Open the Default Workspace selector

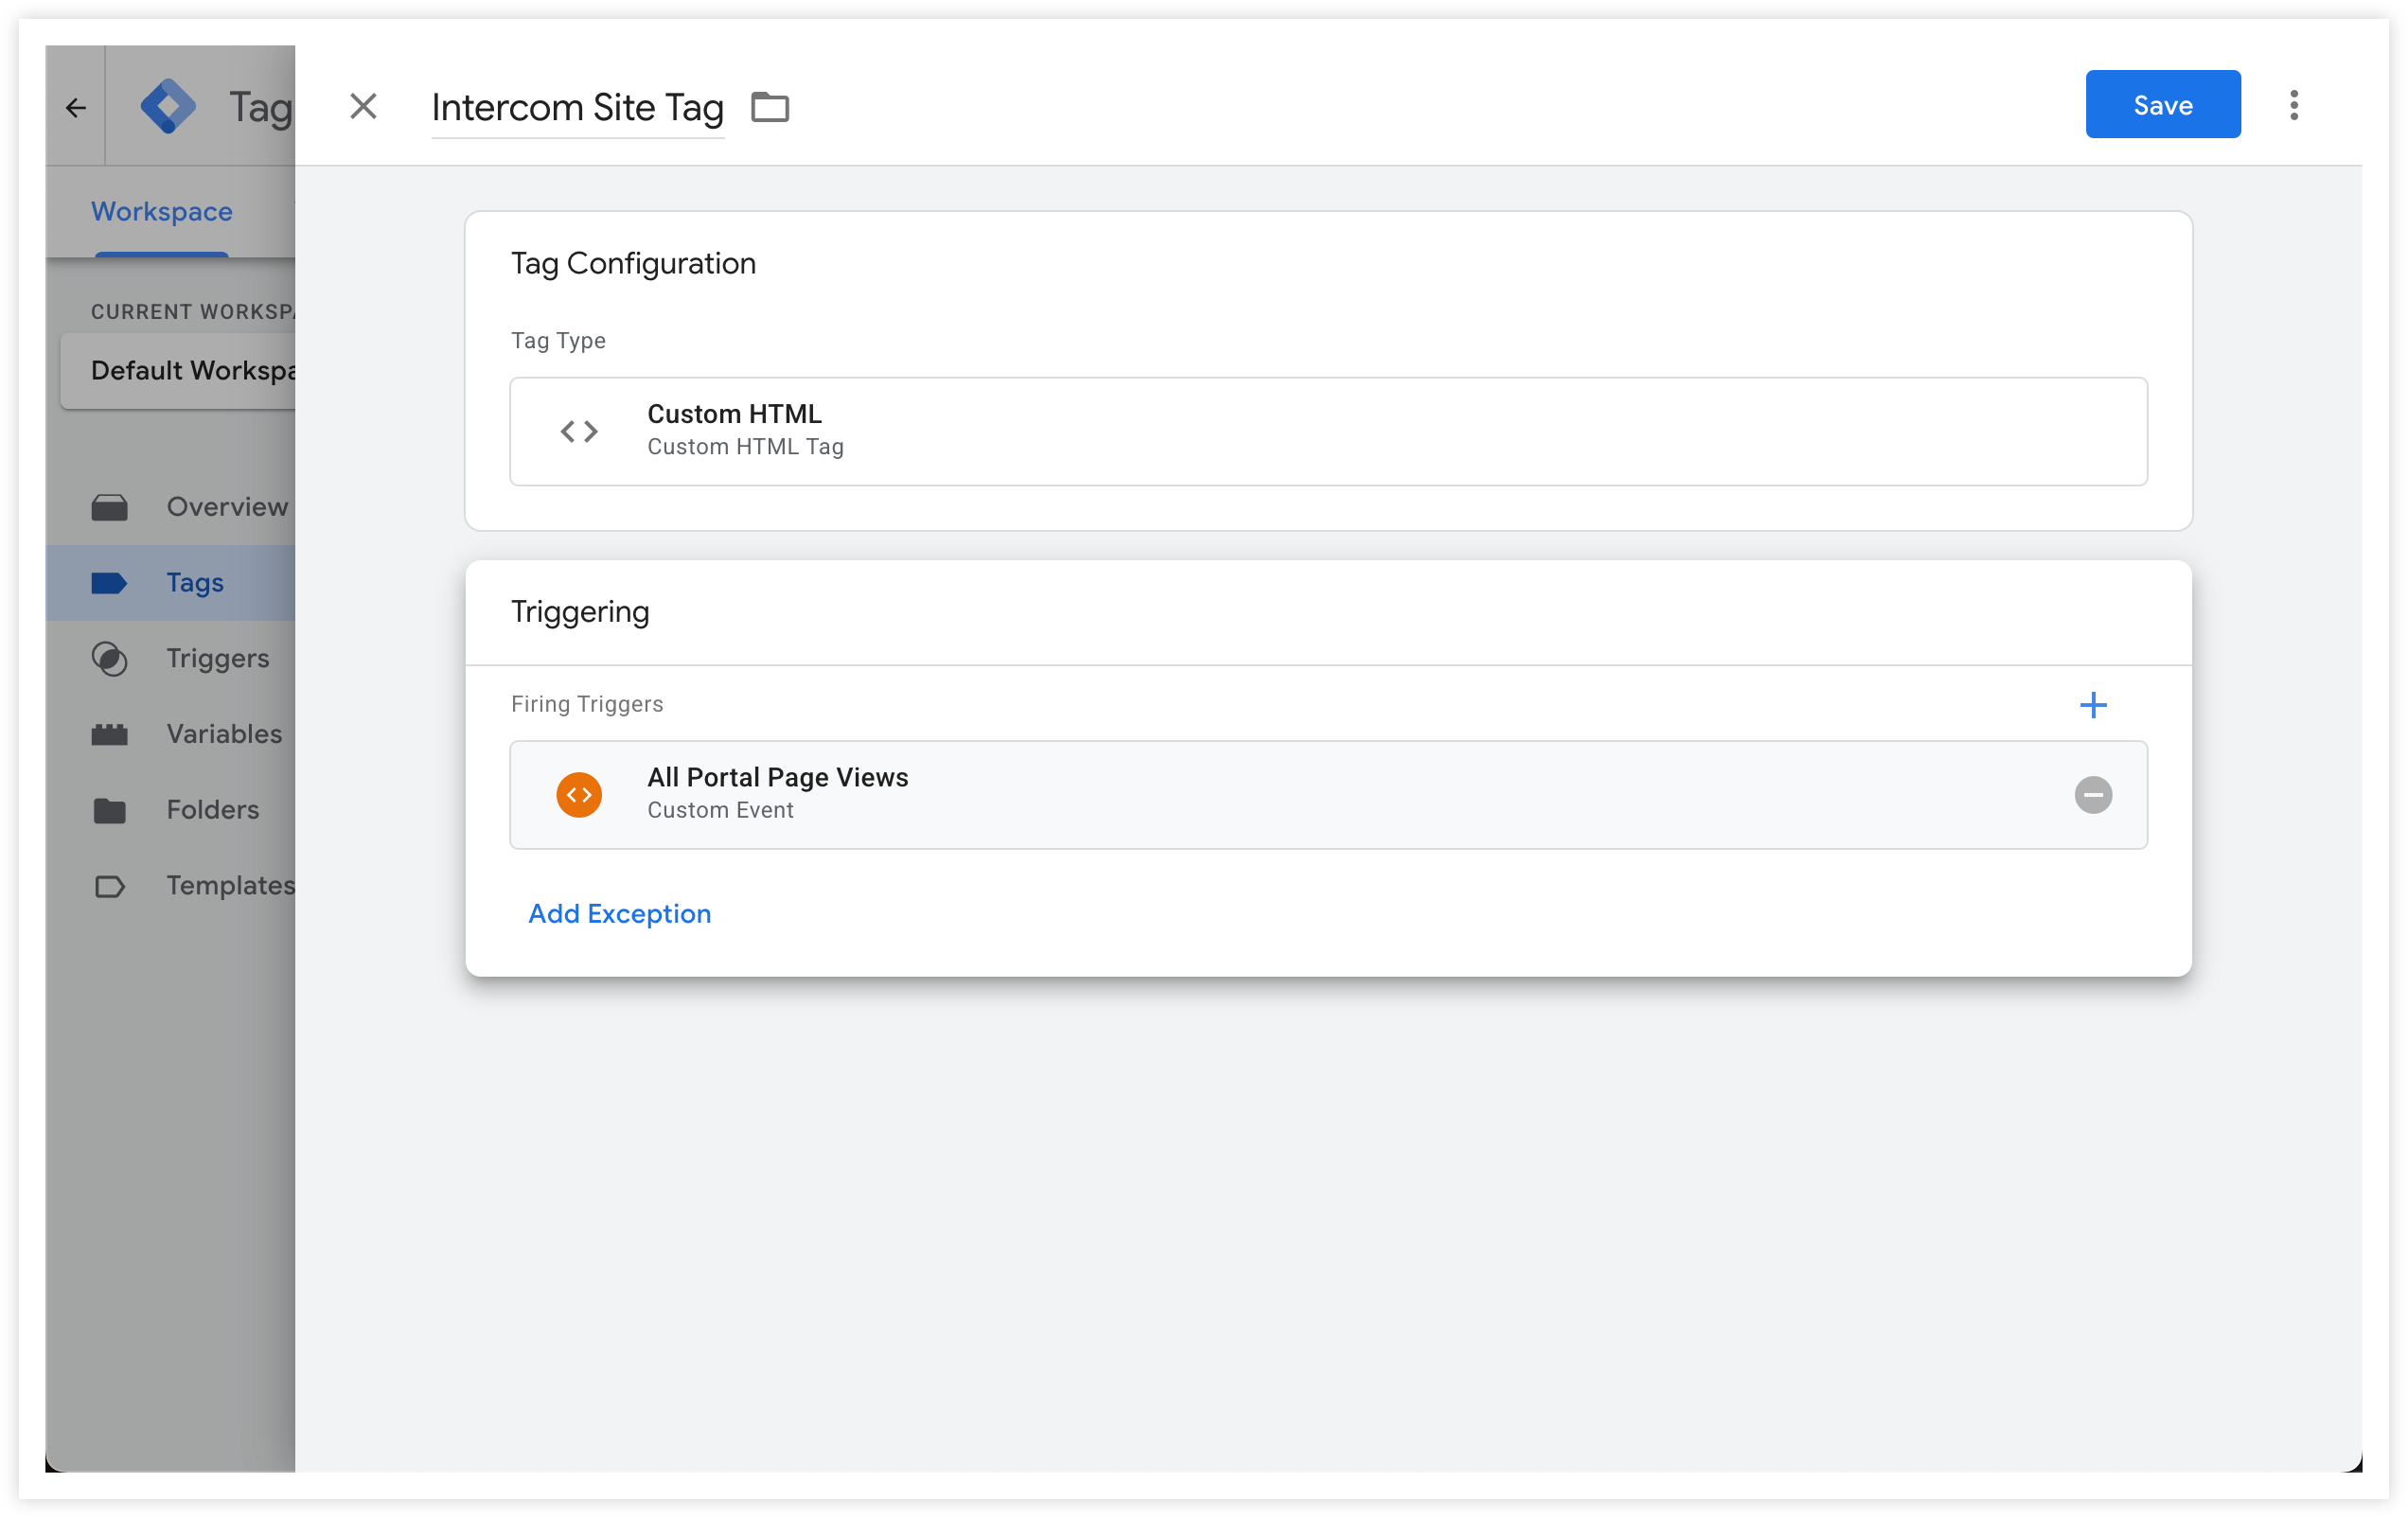[x=178, y=371]
